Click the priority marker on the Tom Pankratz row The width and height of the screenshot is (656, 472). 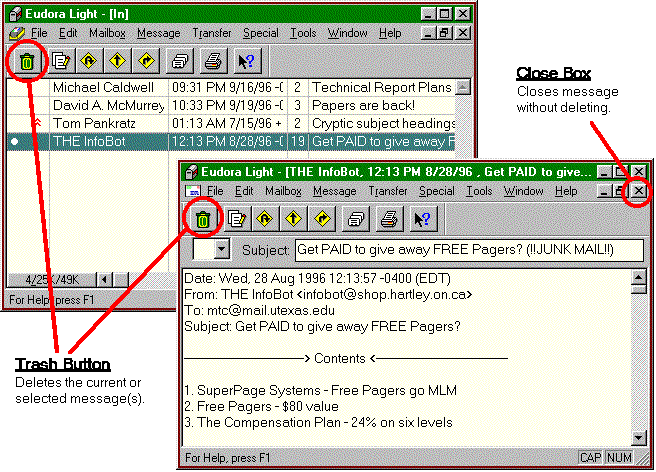pos(38,122)
